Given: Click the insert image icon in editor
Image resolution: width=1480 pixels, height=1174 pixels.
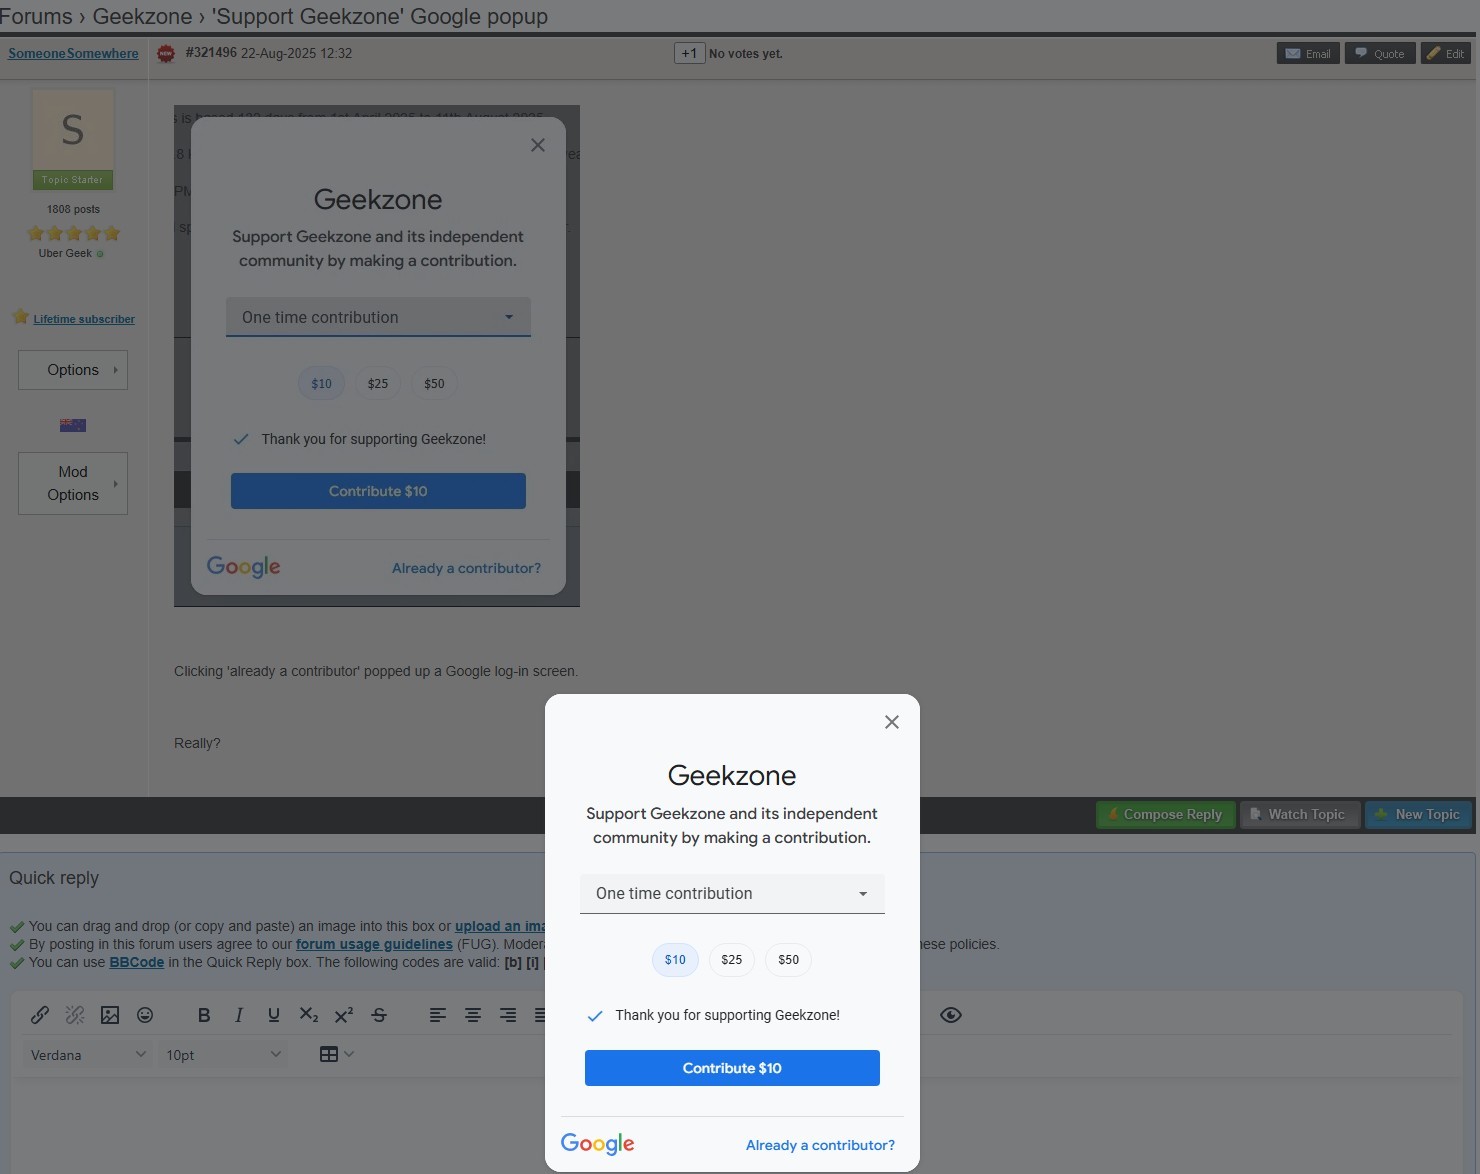Looking at the screenshot, I should click(110, 1015).
